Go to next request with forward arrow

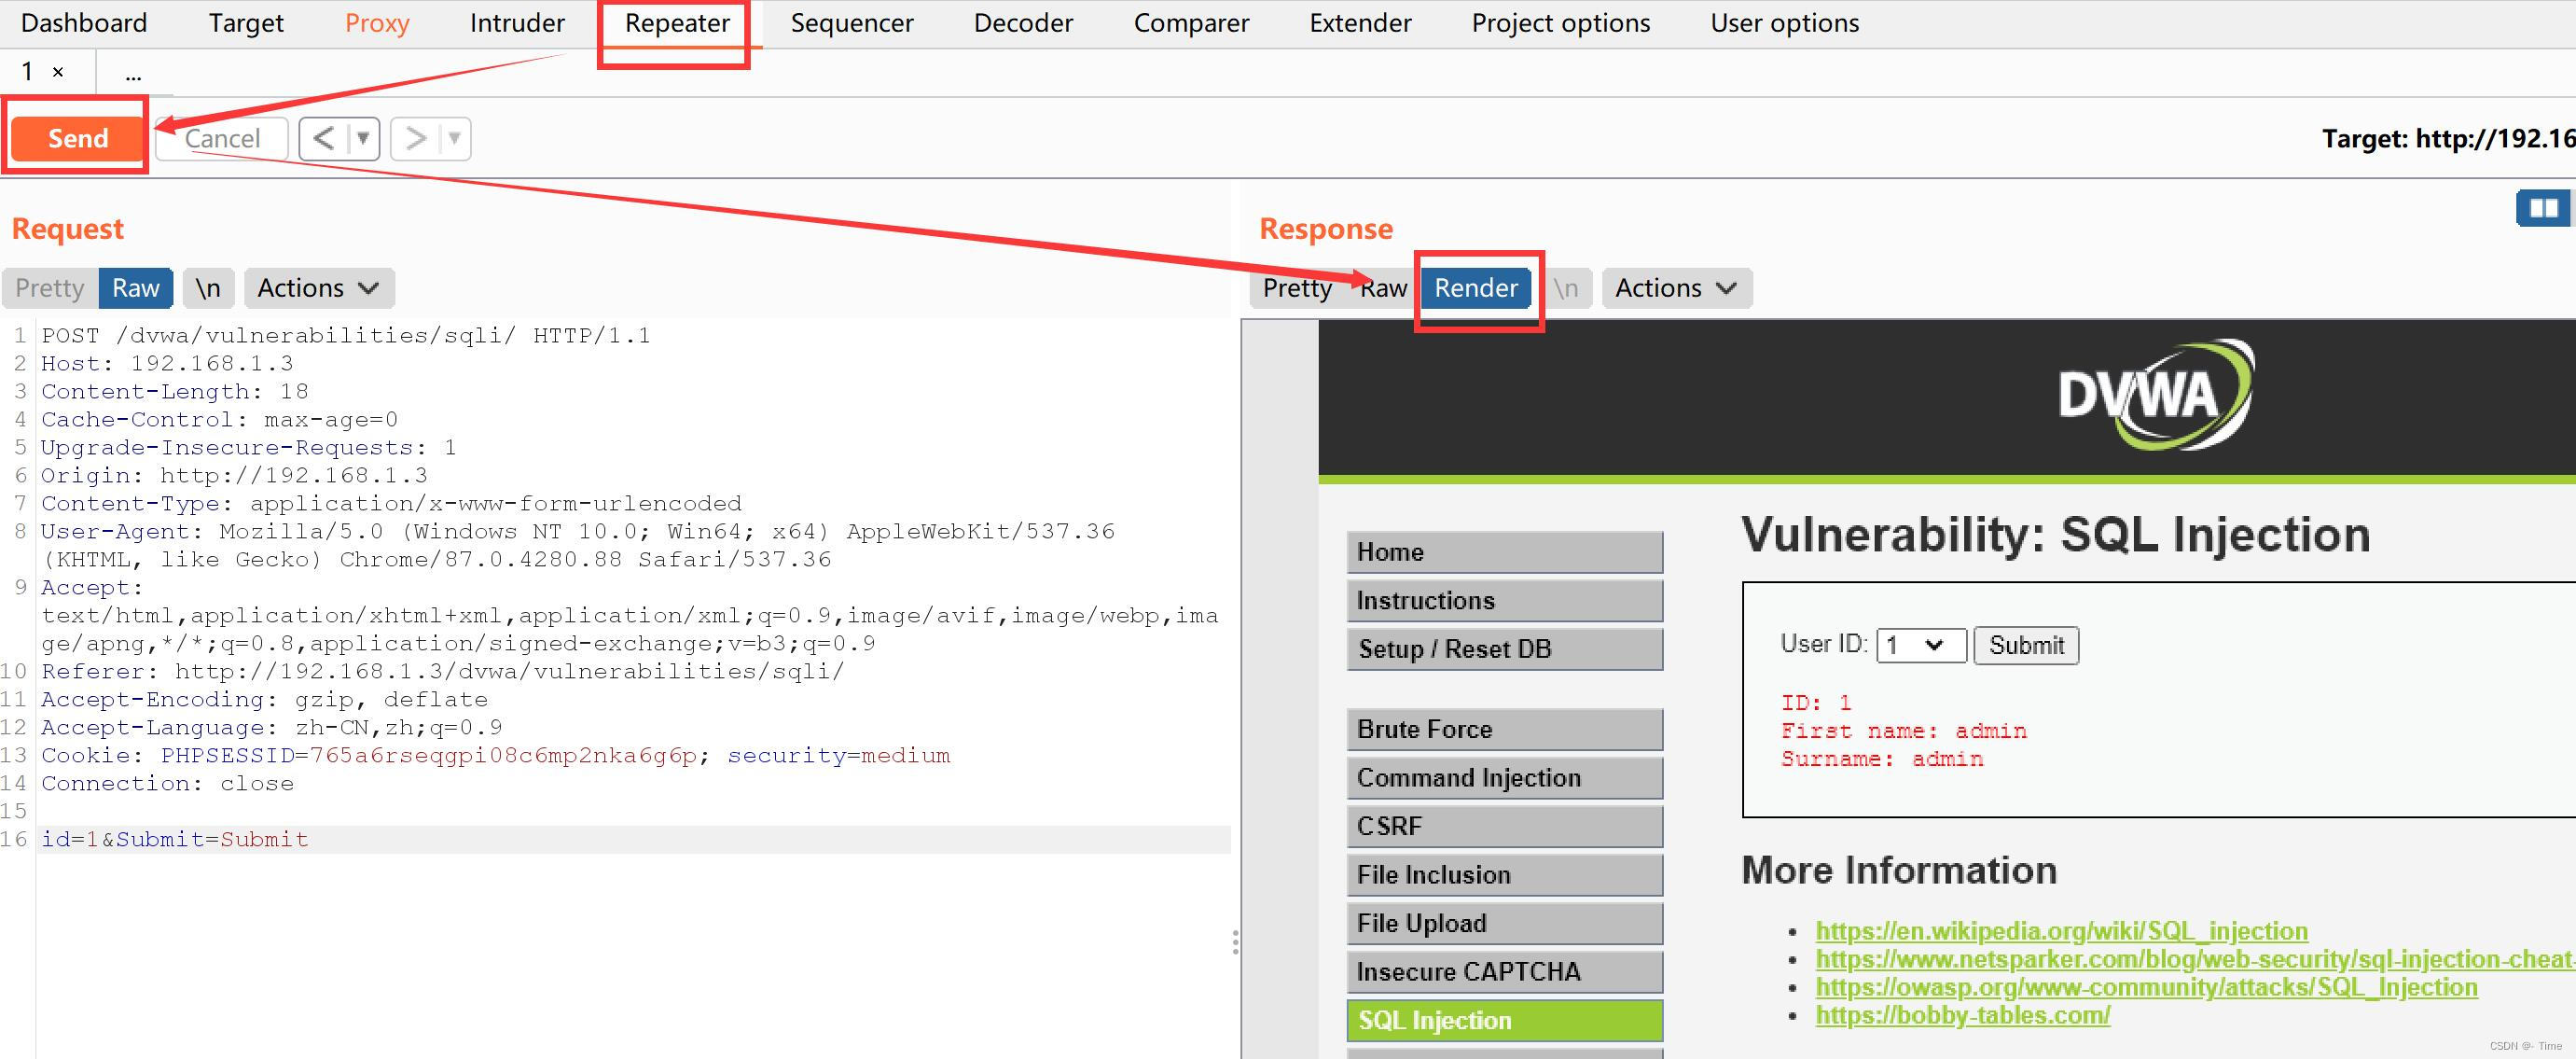coord(415,138)
